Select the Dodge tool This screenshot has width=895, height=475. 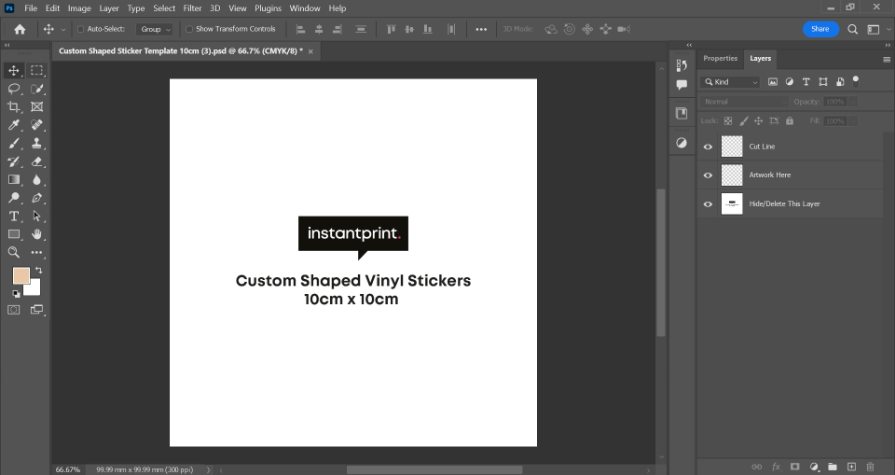14,198
